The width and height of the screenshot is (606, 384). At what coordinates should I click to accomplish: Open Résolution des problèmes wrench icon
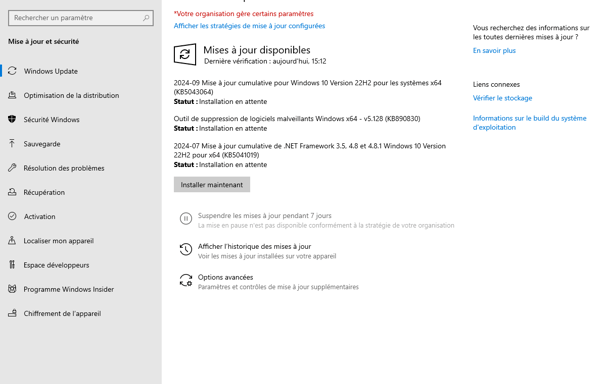(12, 168)
